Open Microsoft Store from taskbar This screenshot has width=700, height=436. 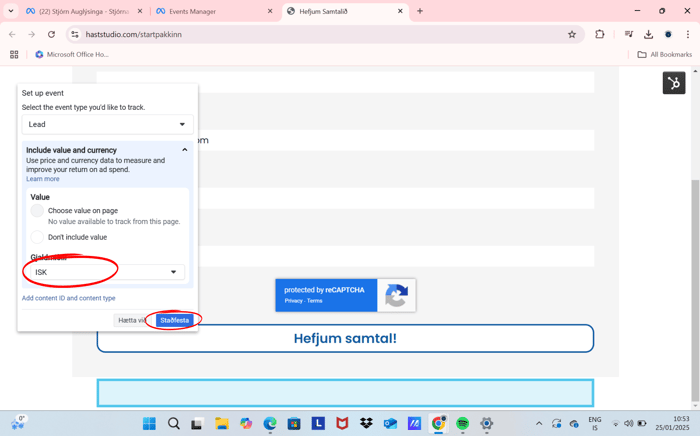coord(294,423)
